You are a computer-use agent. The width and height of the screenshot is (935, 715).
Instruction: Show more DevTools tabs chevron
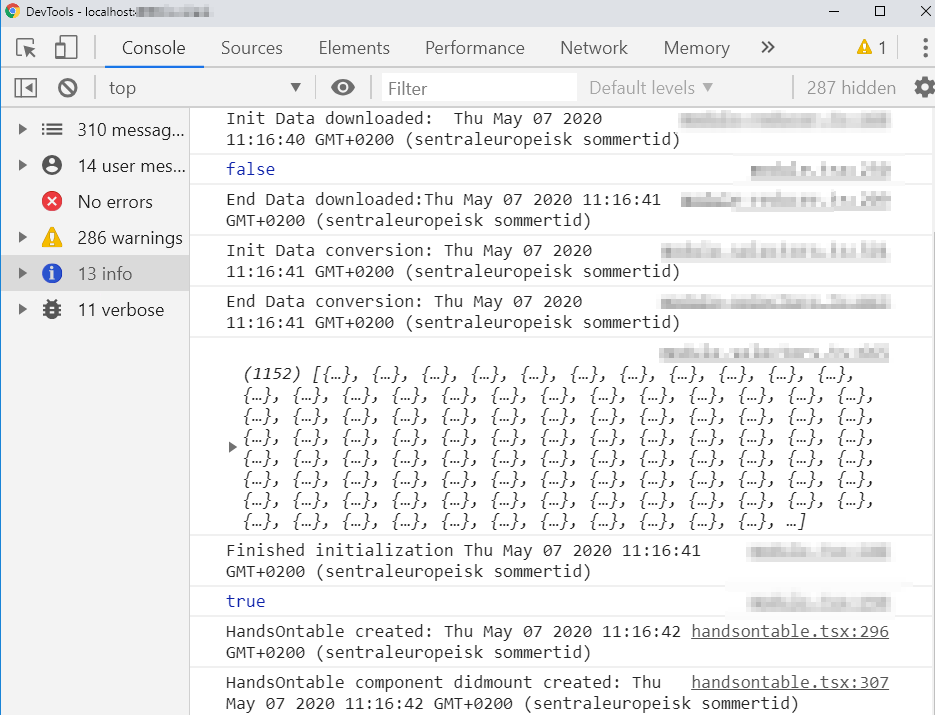tap(767, 47)
